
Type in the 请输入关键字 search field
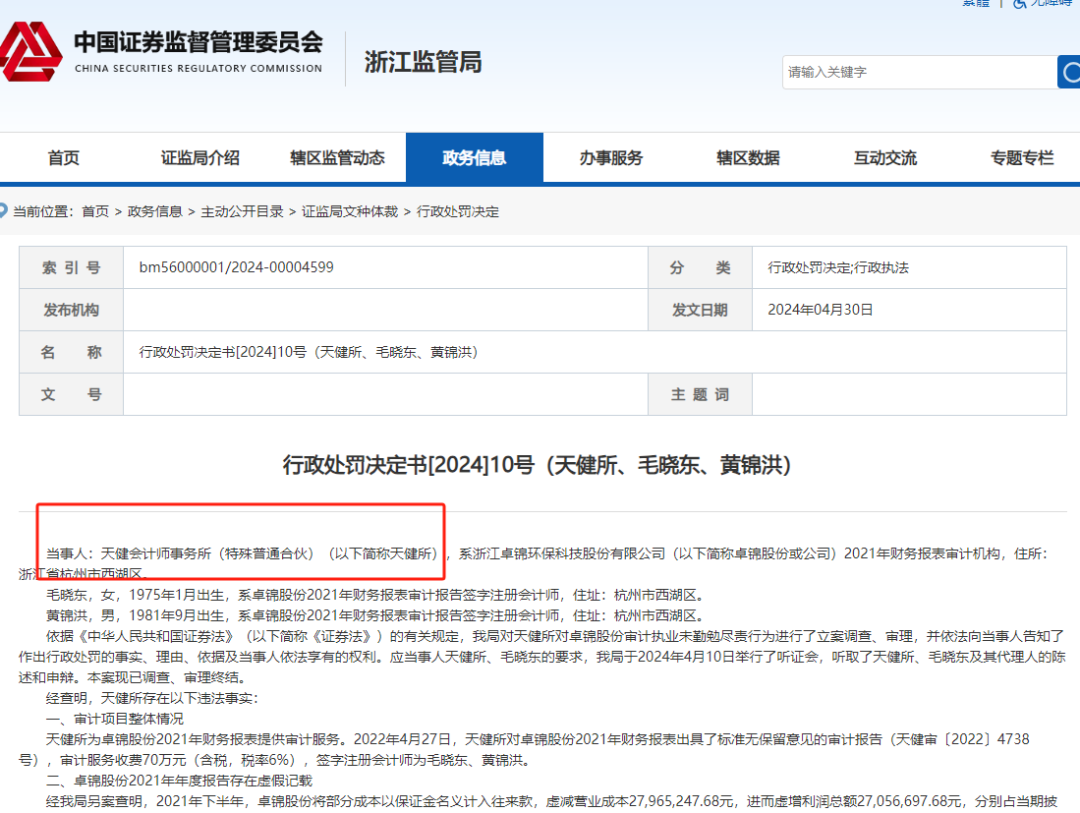[918, 72]
